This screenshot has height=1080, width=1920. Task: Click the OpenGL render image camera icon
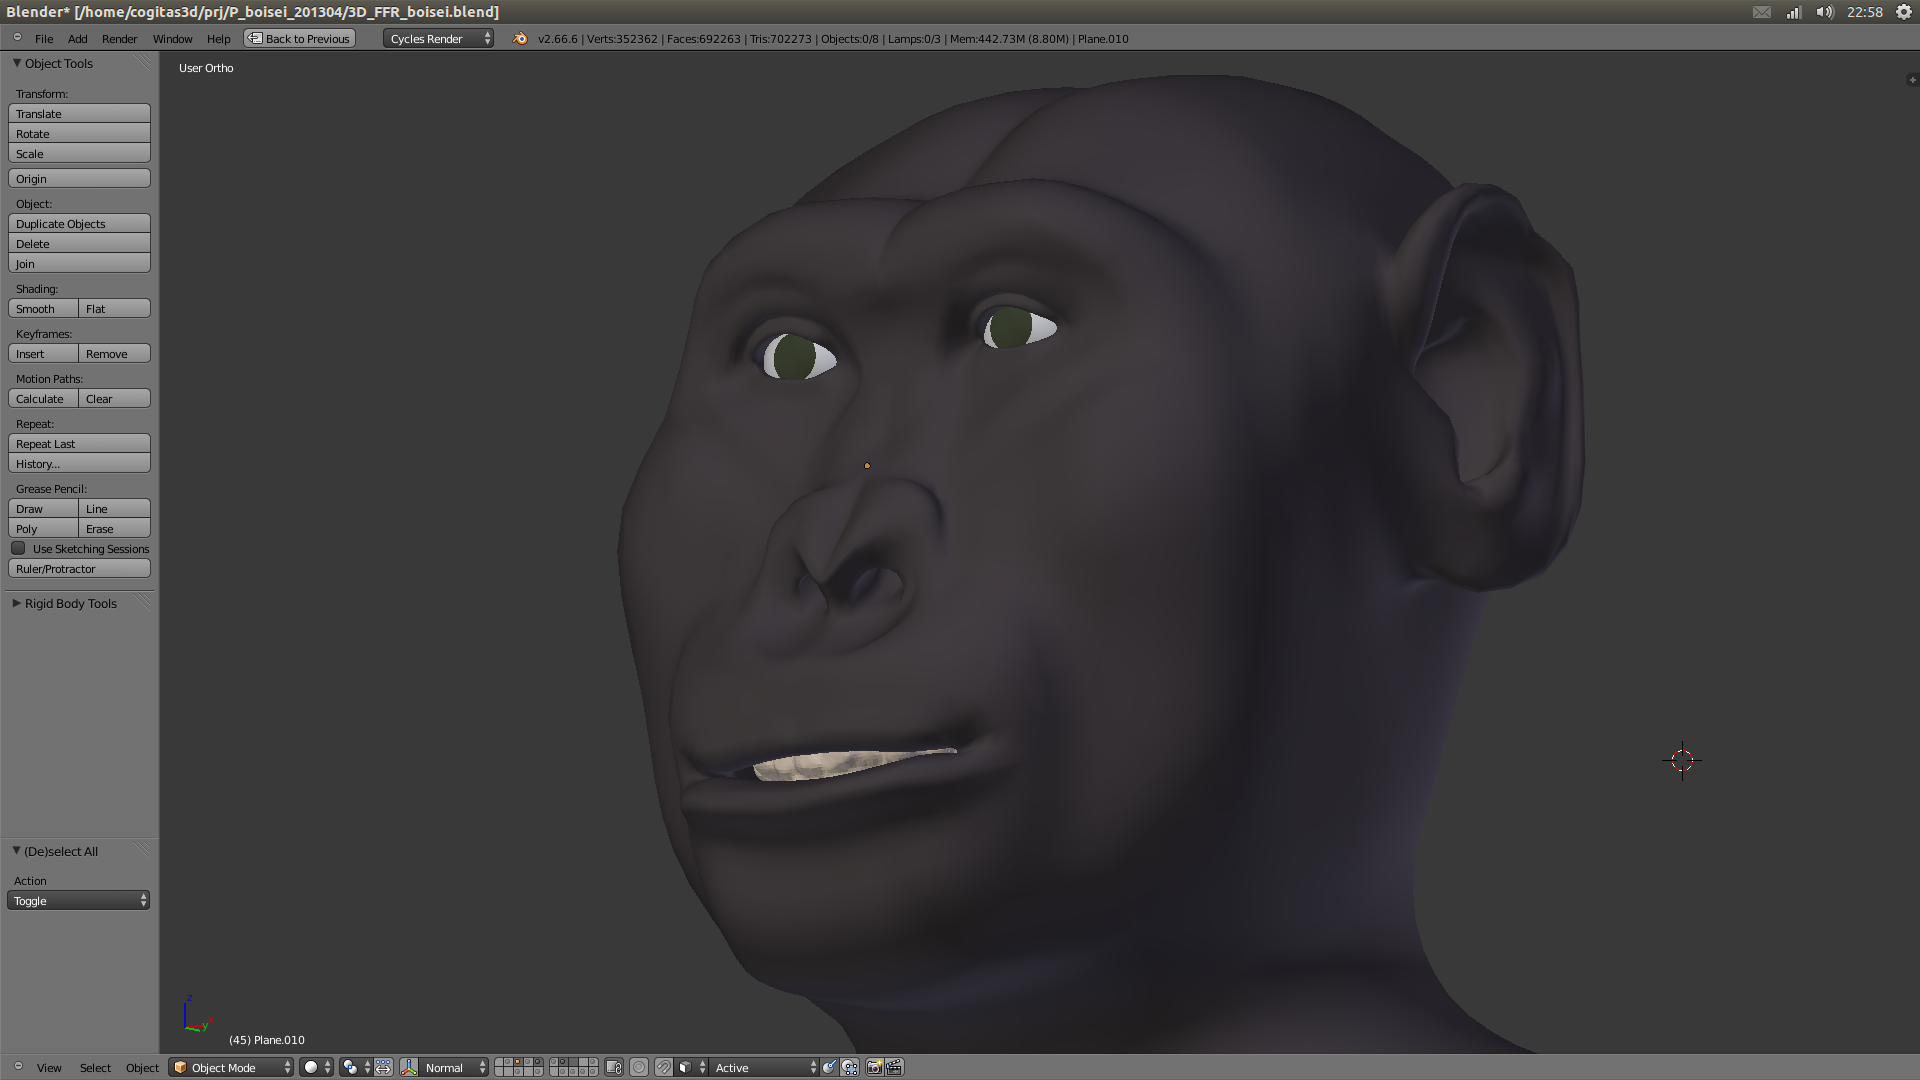click(x=874, y=1068)
